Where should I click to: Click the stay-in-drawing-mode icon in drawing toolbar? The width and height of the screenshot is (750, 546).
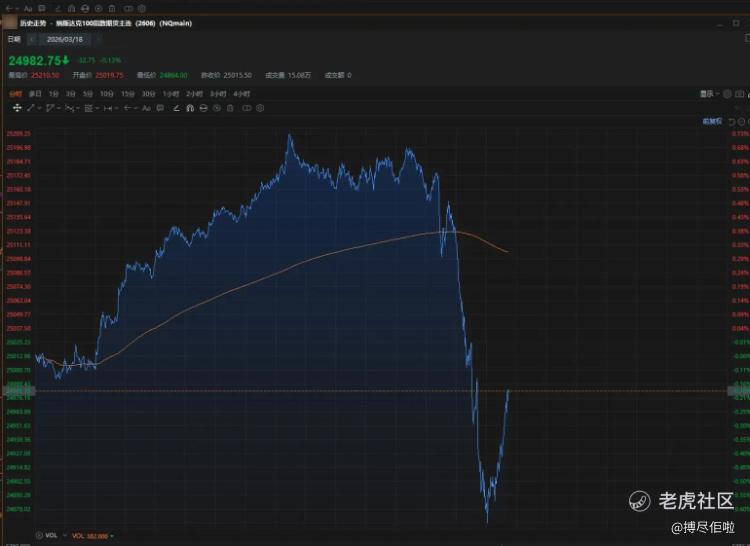(203, 108)
